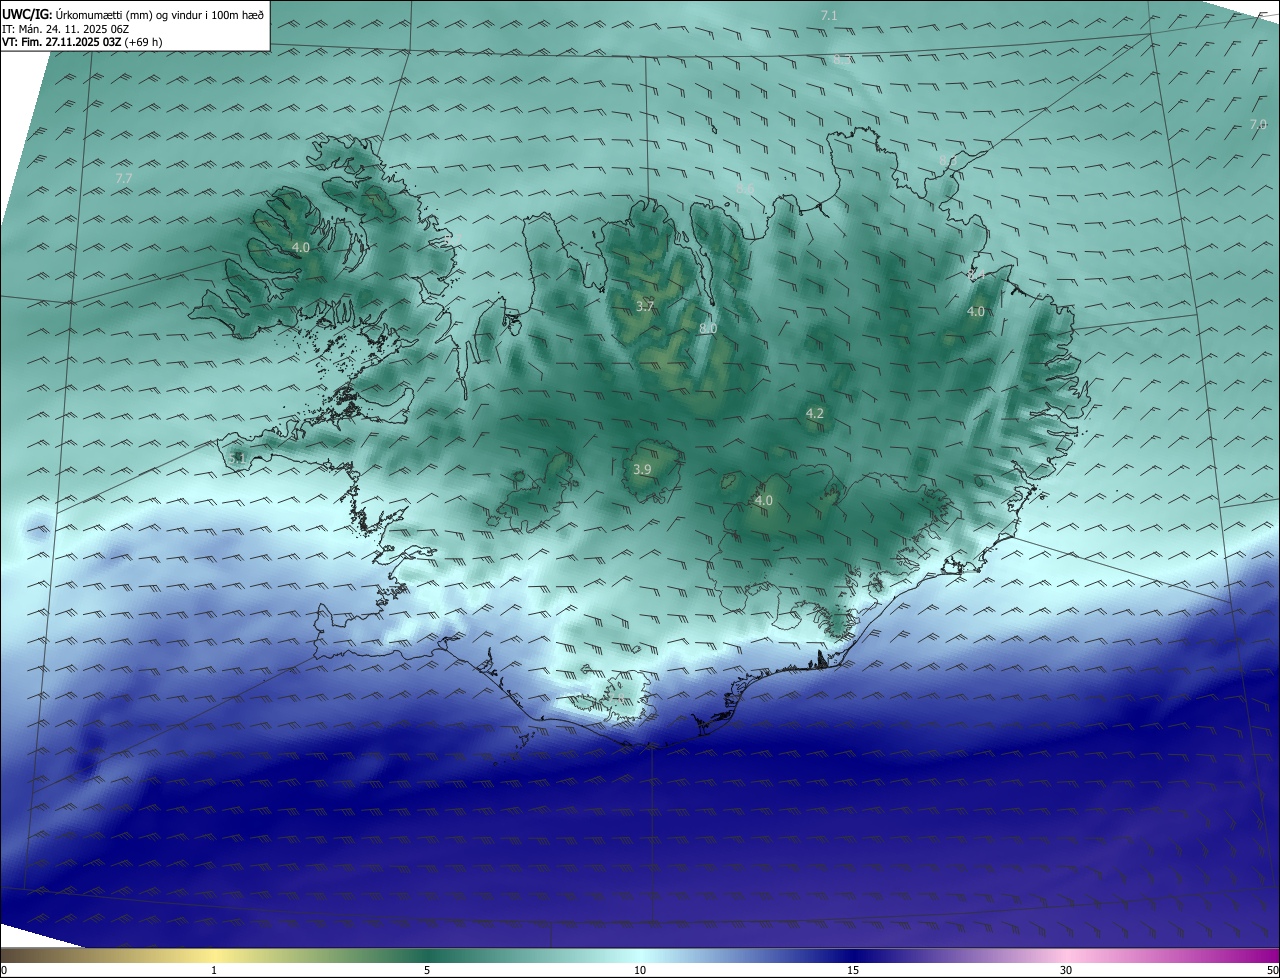
Task: Click the 7.0 value label over the sea
Action: pyautogui.click(x=1258, y=124)
